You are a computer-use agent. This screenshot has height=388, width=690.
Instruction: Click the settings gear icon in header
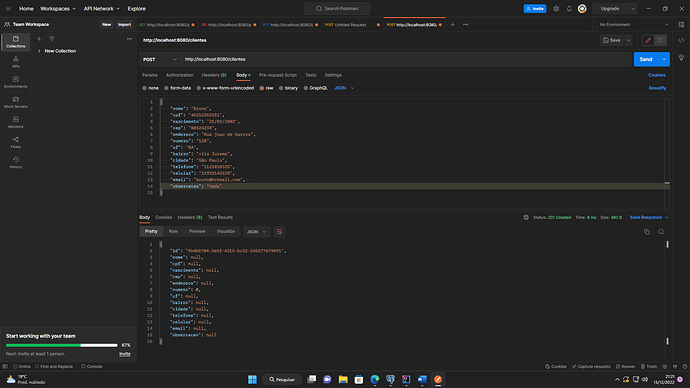click(556, 9)
